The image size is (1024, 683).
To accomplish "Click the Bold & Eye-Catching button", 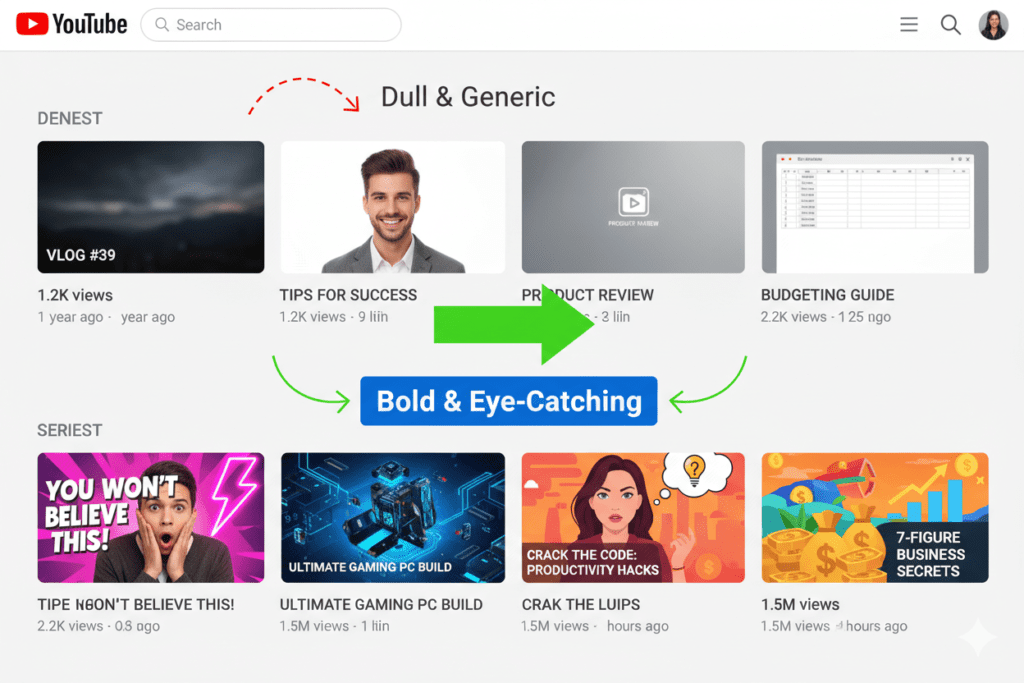I will click(508, 401).
